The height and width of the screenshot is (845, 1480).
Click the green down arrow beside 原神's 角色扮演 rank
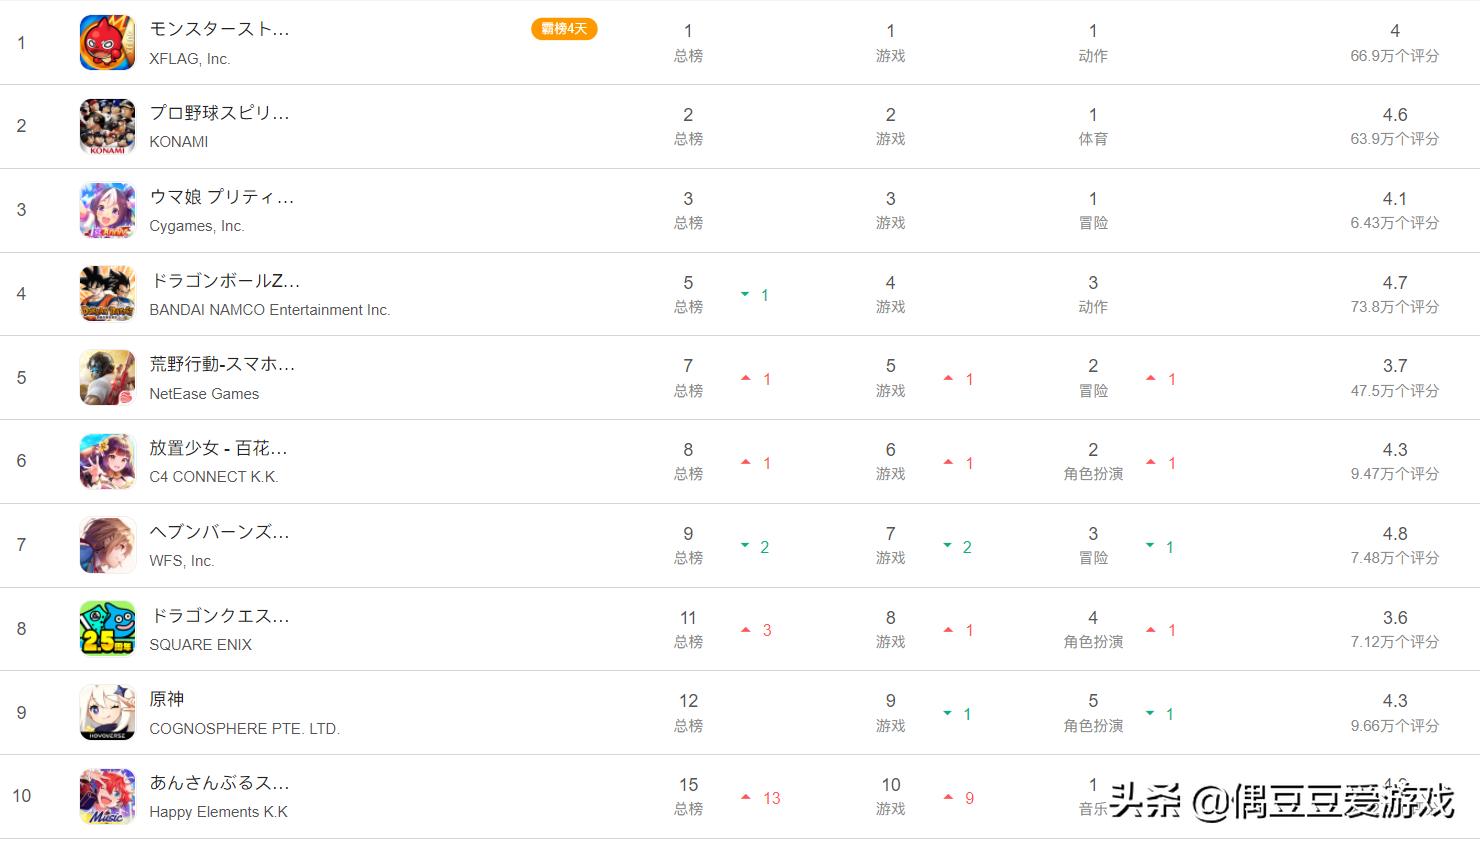point(1150,714)
